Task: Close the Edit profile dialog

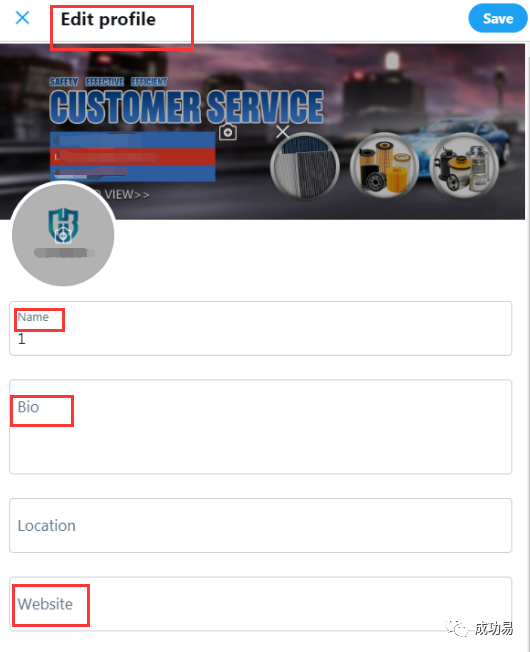Action: tap(22, 18)
